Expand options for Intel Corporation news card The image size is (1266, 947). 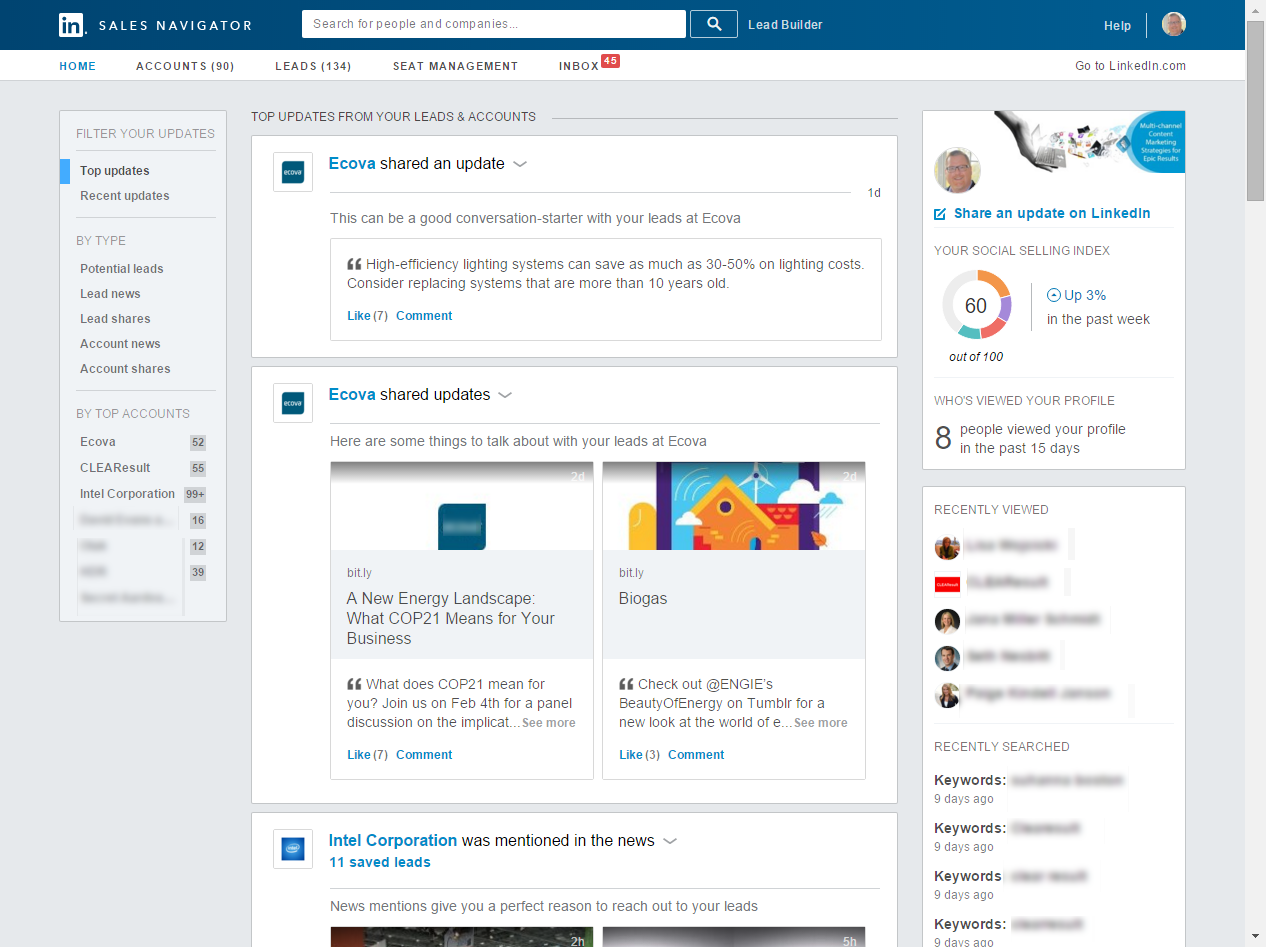pos(670,842)
